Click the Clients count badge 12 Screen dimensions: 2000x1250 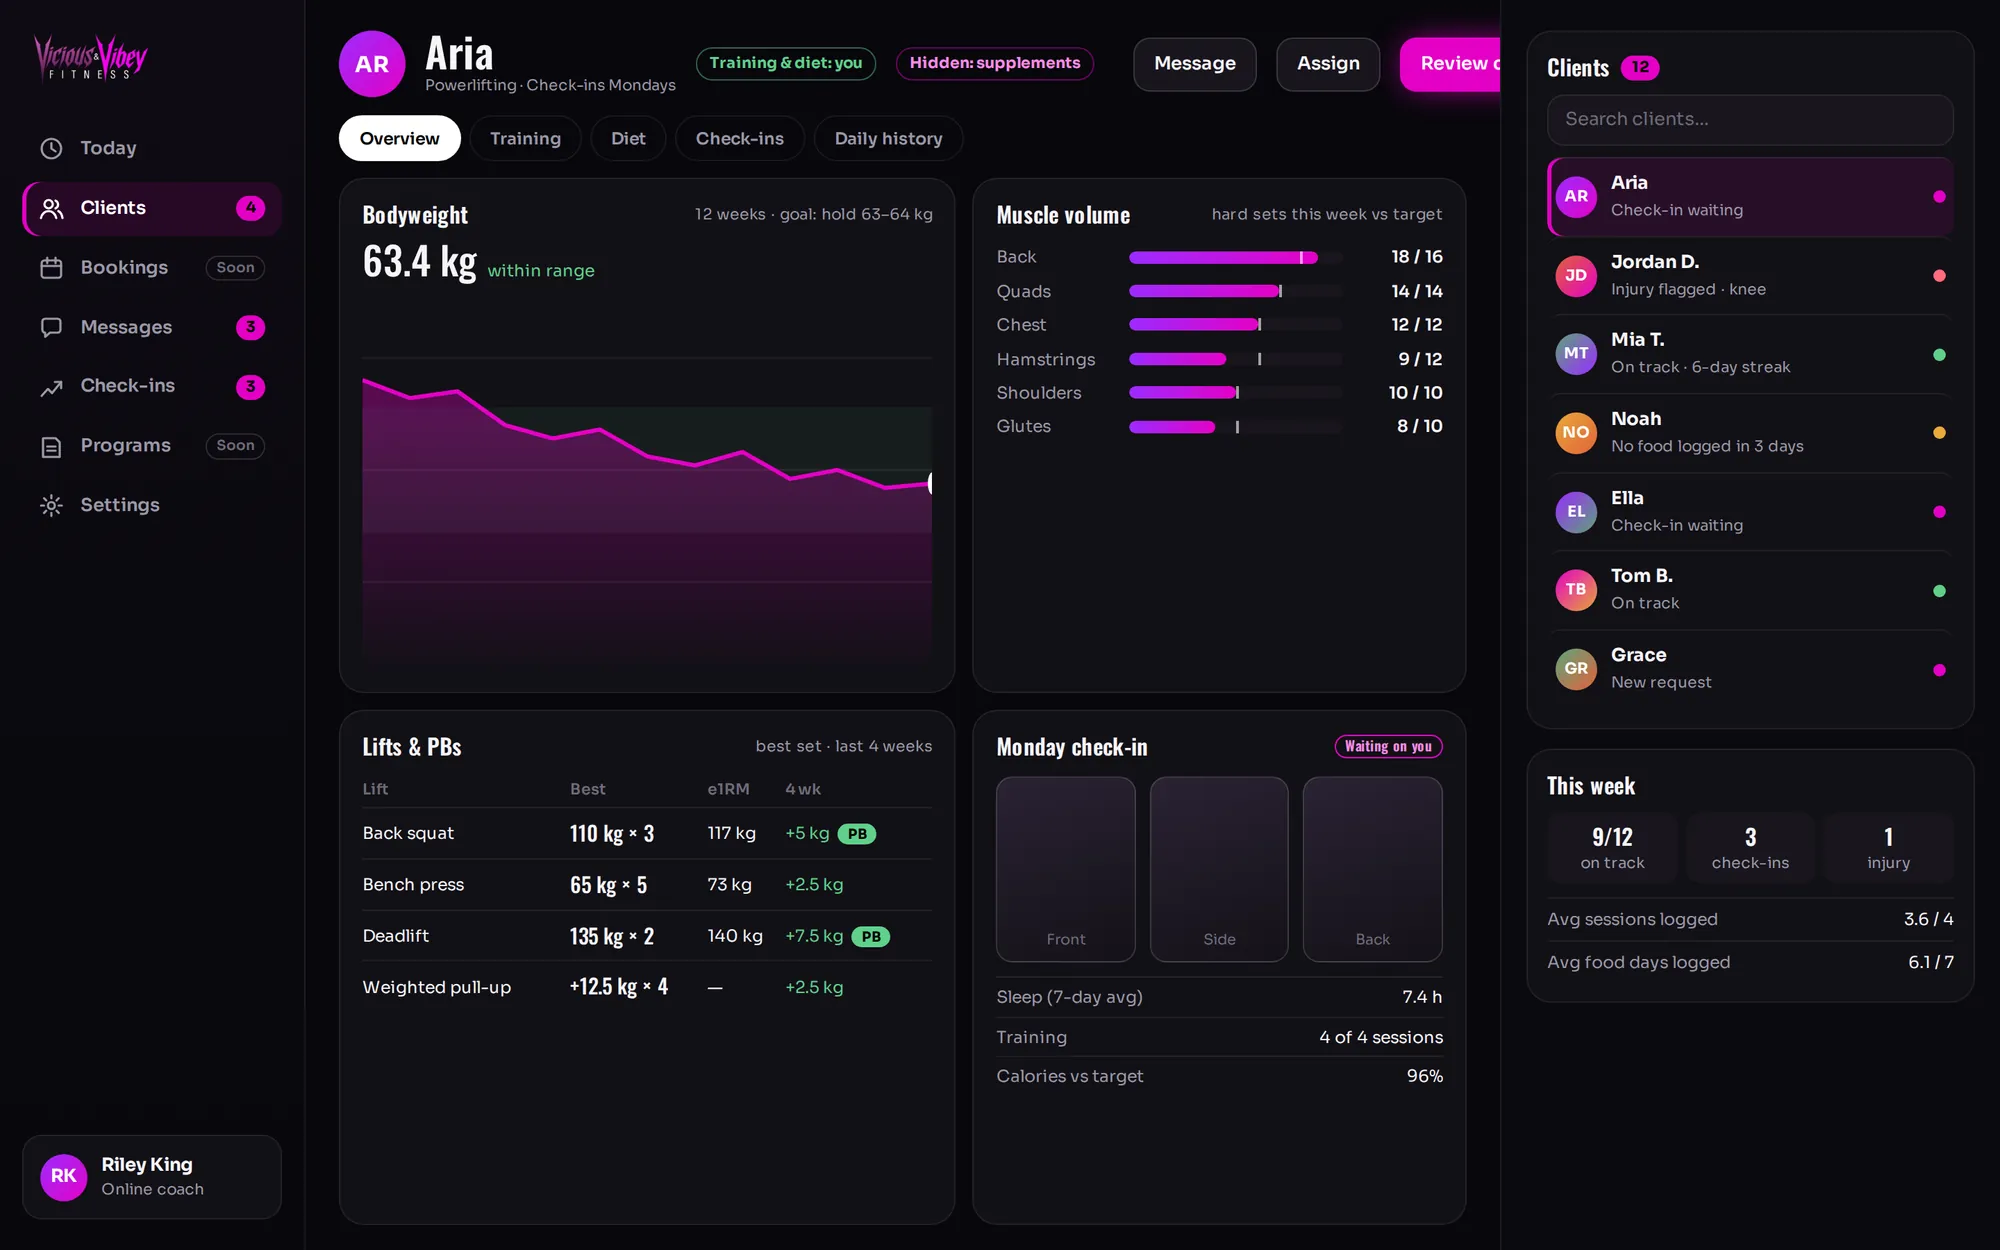click(1640, 67)
